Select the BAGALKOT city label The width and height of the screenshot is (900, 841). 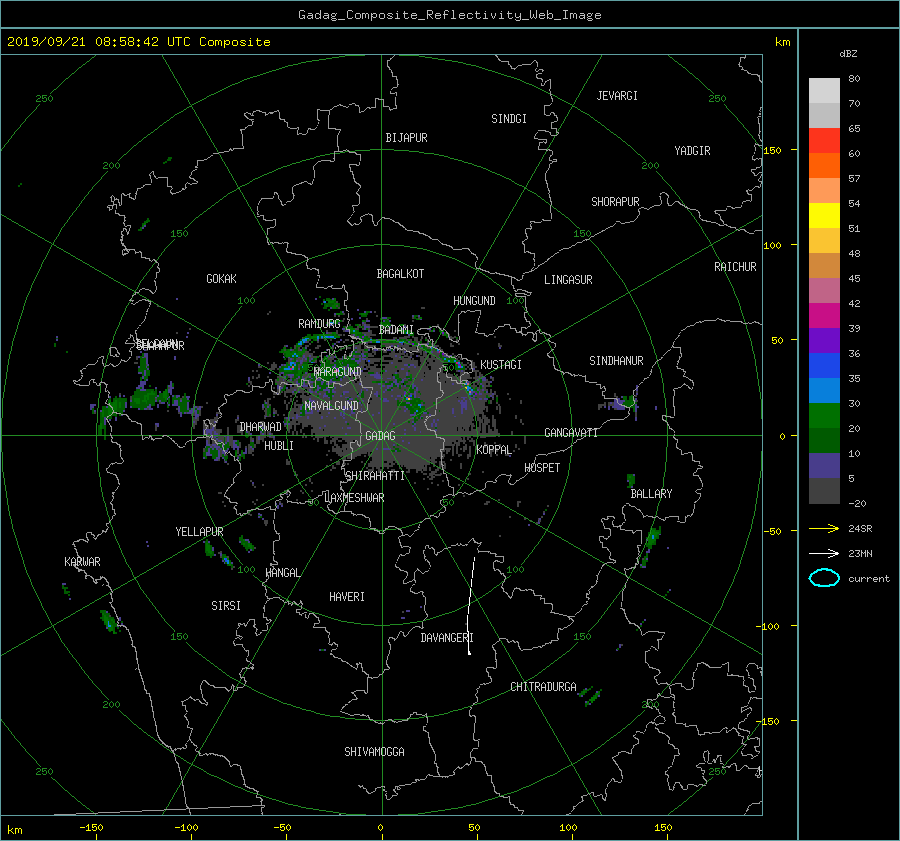[400, 274]
